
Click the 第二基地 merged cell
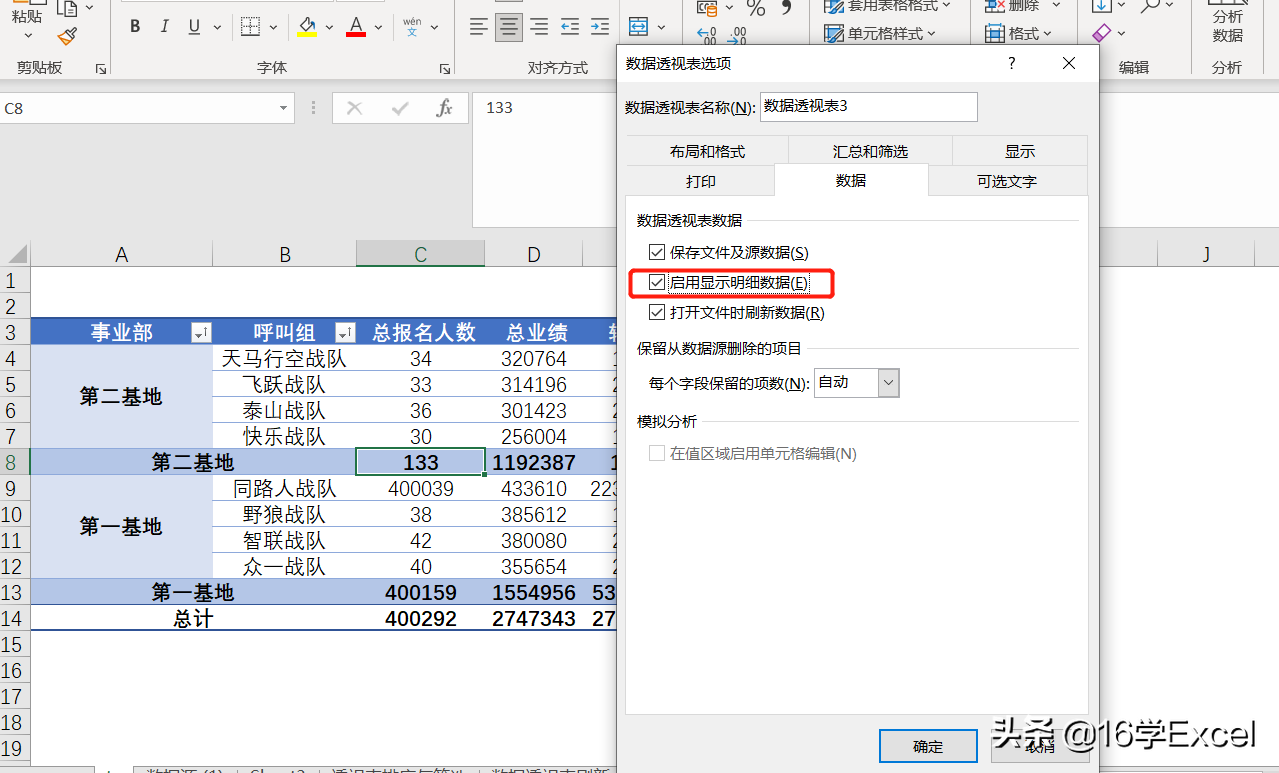click(x=121, y=397)
